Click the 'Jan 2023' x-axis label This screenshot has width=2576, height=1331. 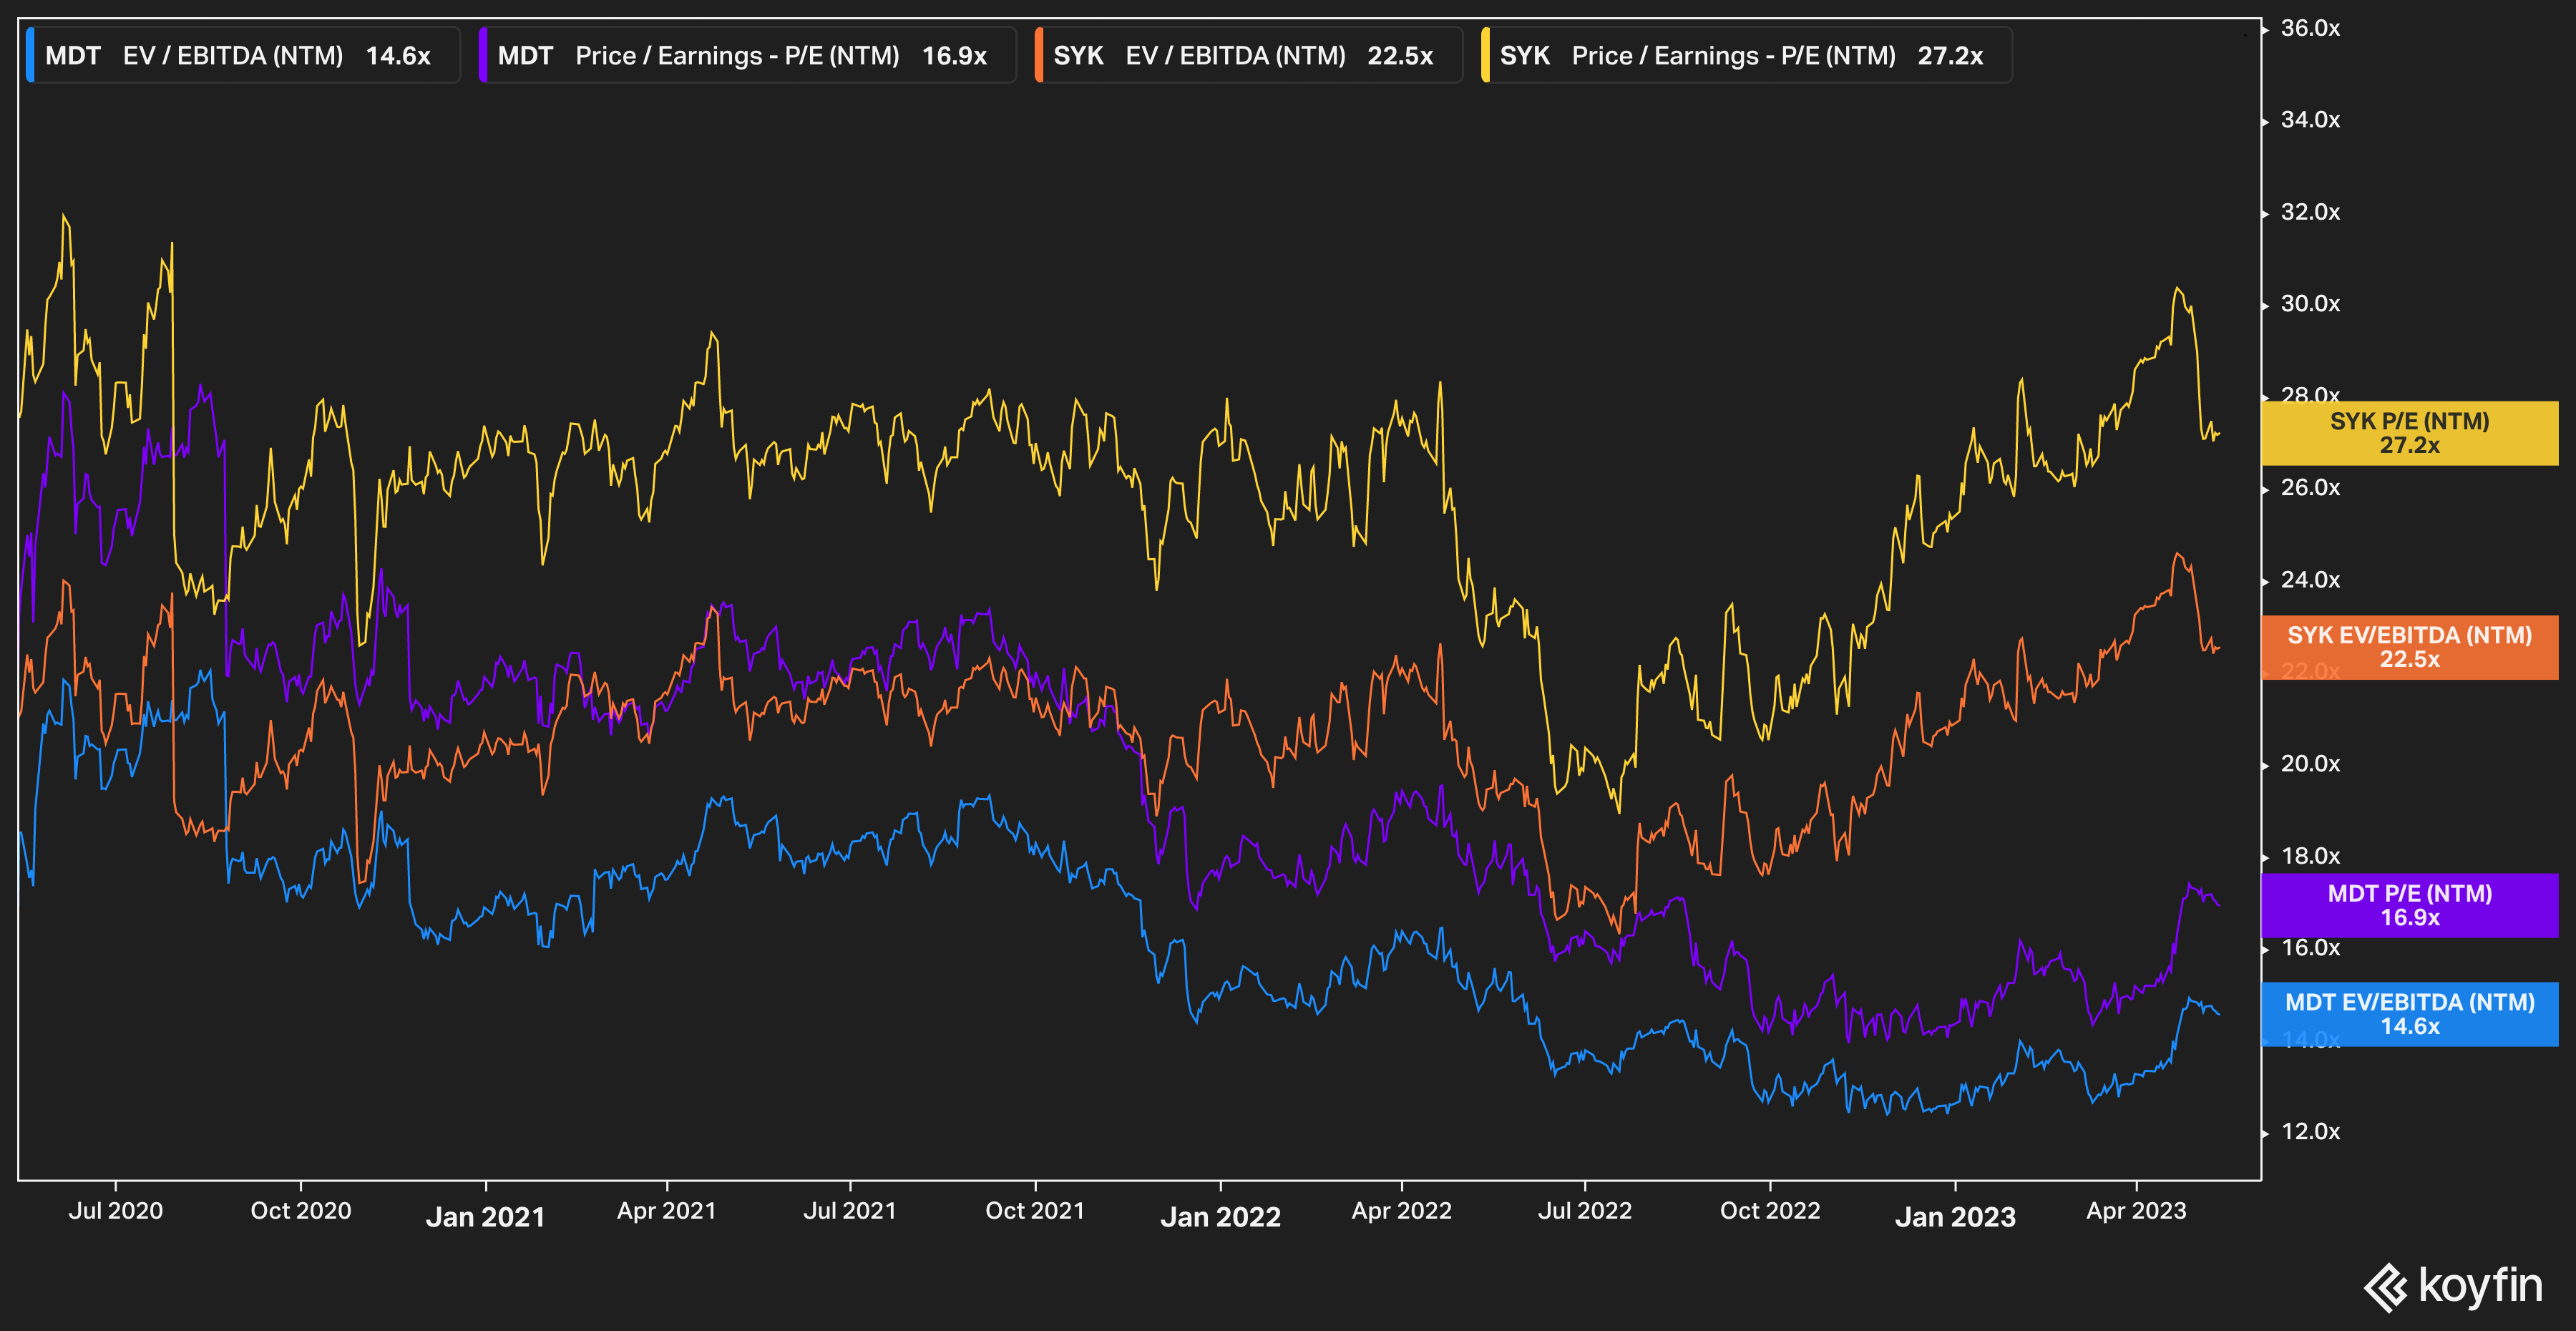(1956, 1217)
